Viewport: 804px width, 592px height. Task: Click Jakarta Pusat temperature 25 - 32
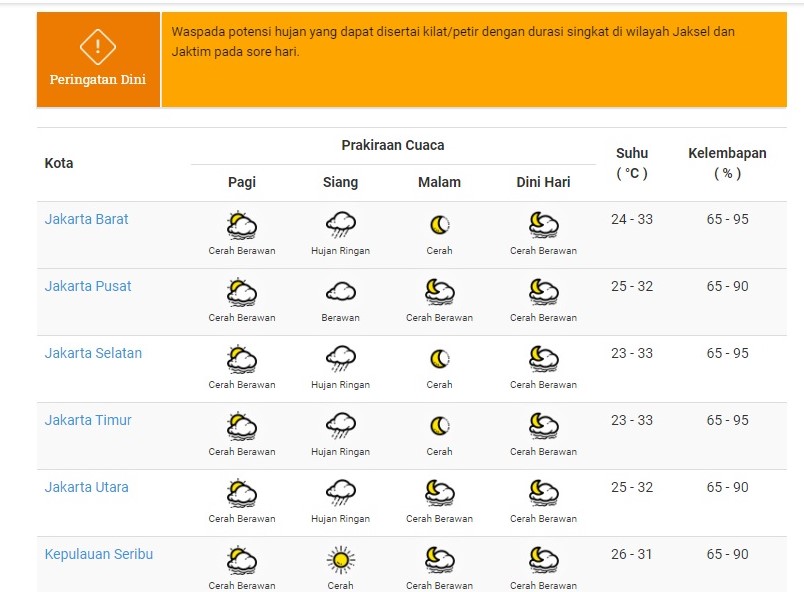click(632, 286)
